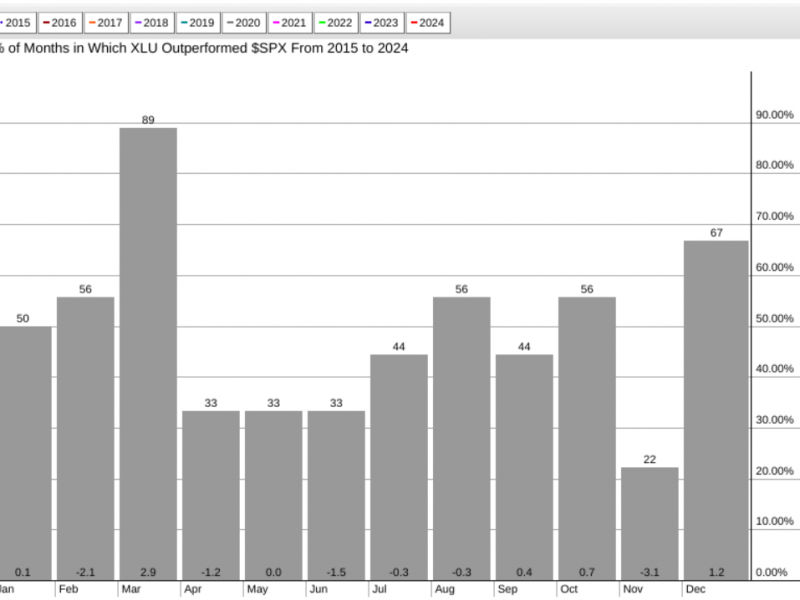Select the gray December bar
800x600 pixels.
(x=716, y=411)
